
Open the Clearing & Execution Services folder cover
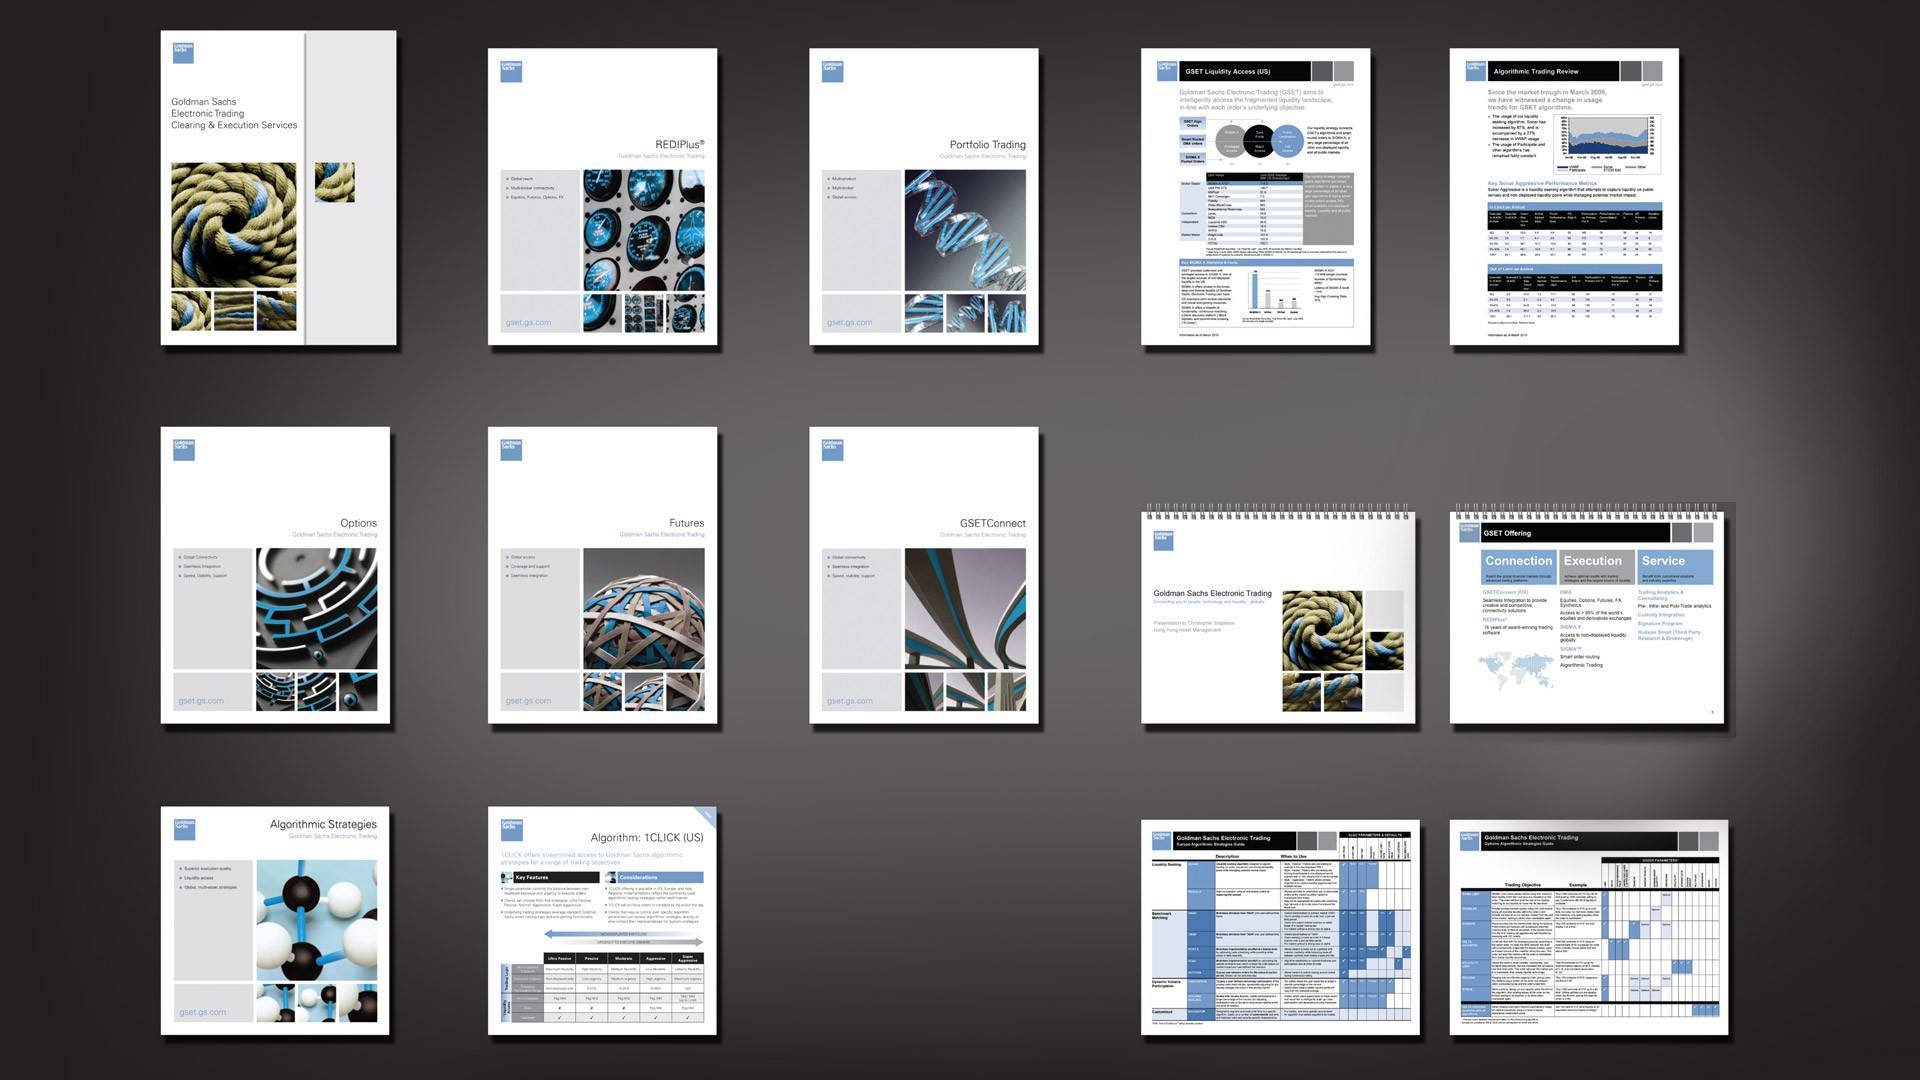tap(278, 188)
